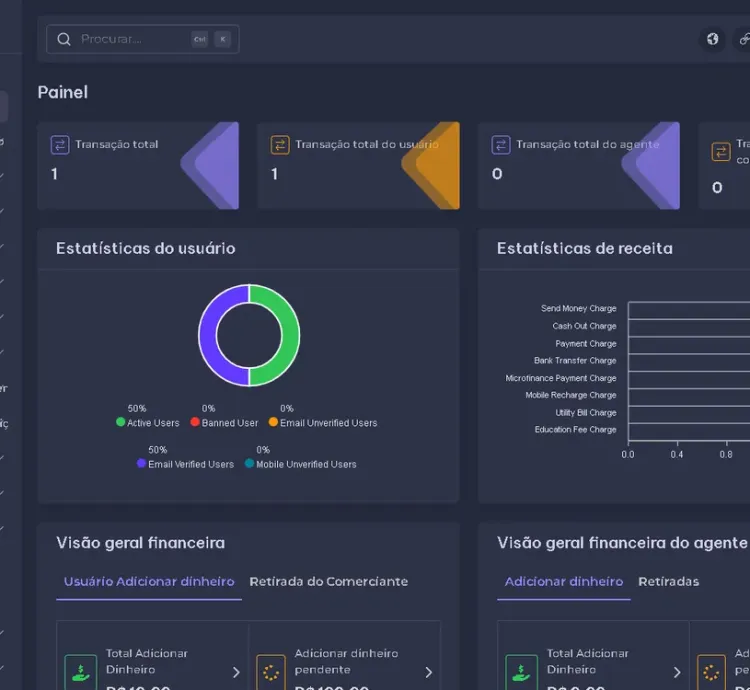Viewport: 750px width, 690px height.
Task: Click green money-hand icon in Visão geral financeira do agente
Action: 521,672
